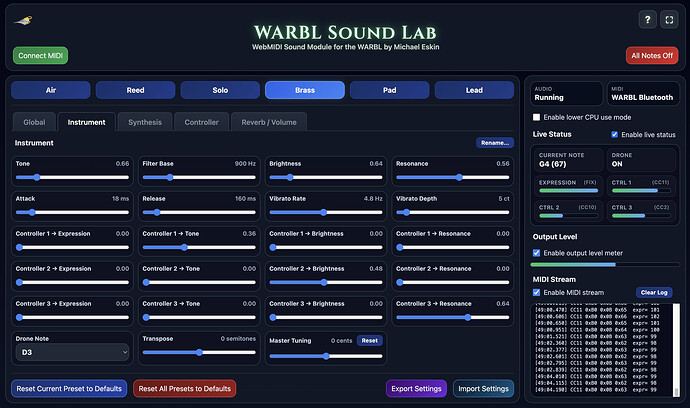This screenshot has height=408, width=690.
Task: Click the Export Settings button
Action: [416, 389]
